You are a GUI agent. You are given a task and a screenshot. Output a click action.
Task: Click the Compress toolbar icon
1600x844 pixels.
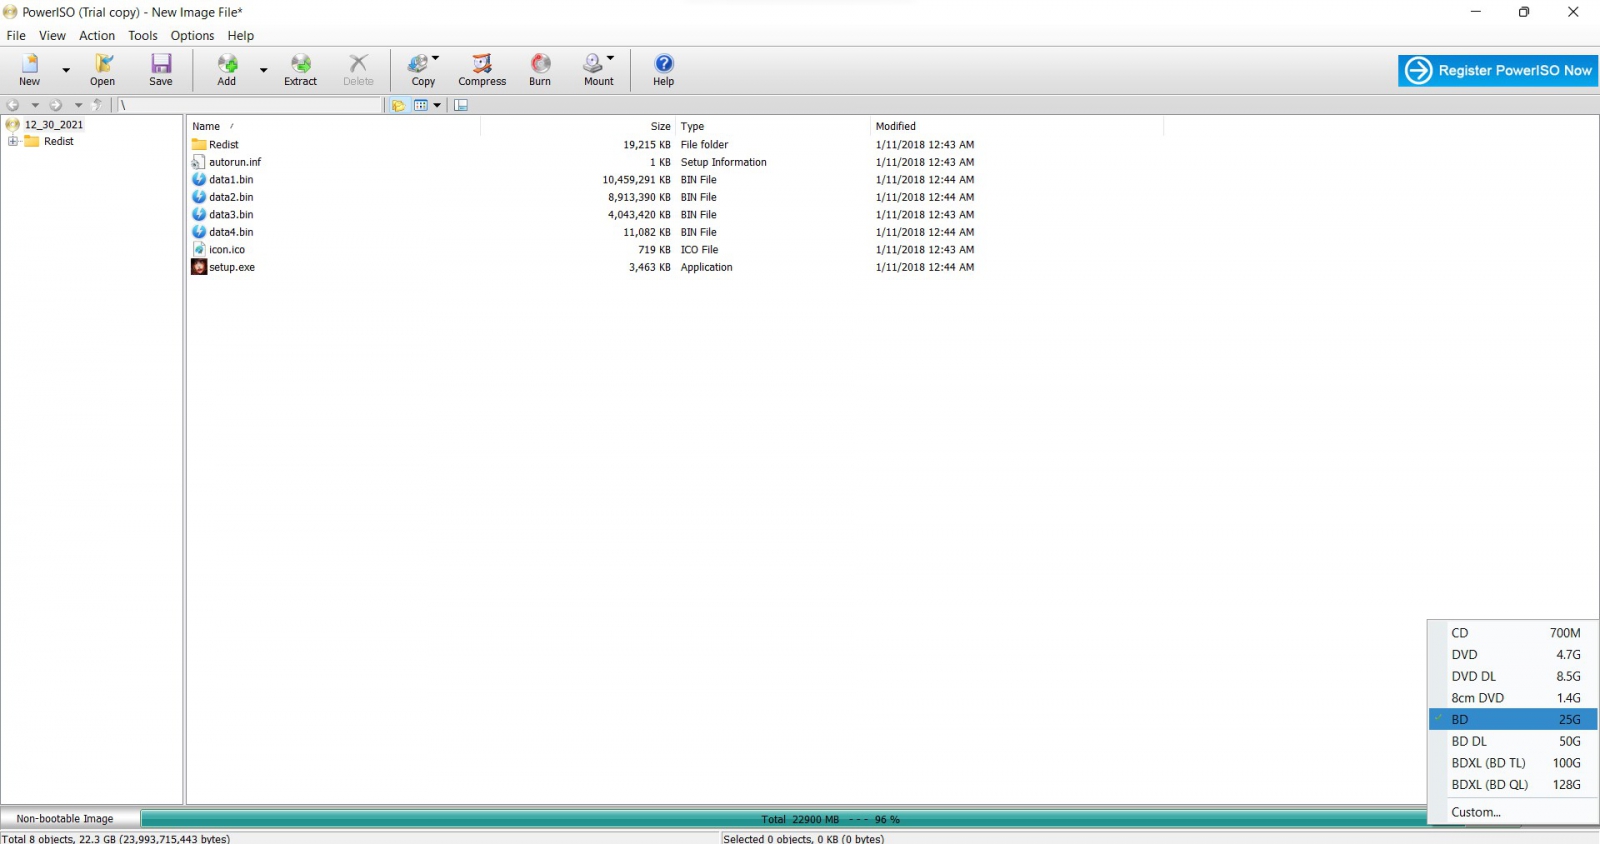482,70
